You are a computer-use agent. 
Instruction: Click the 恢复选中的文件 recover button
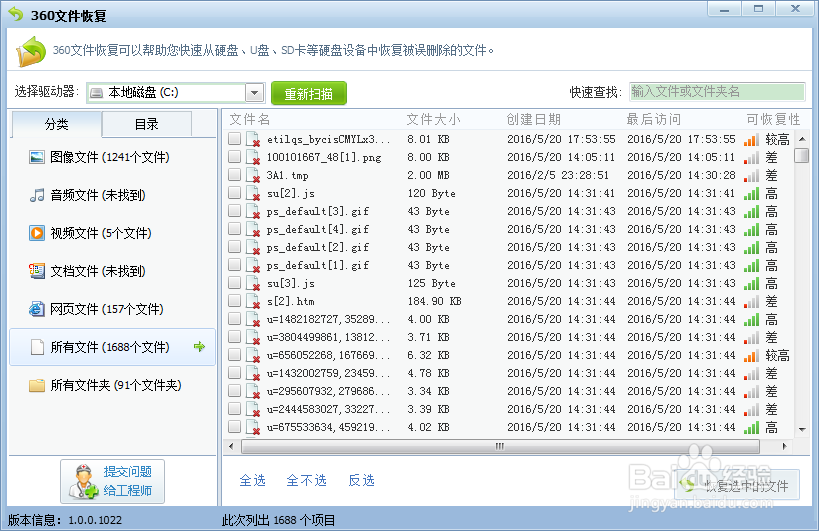coord(737,486)
